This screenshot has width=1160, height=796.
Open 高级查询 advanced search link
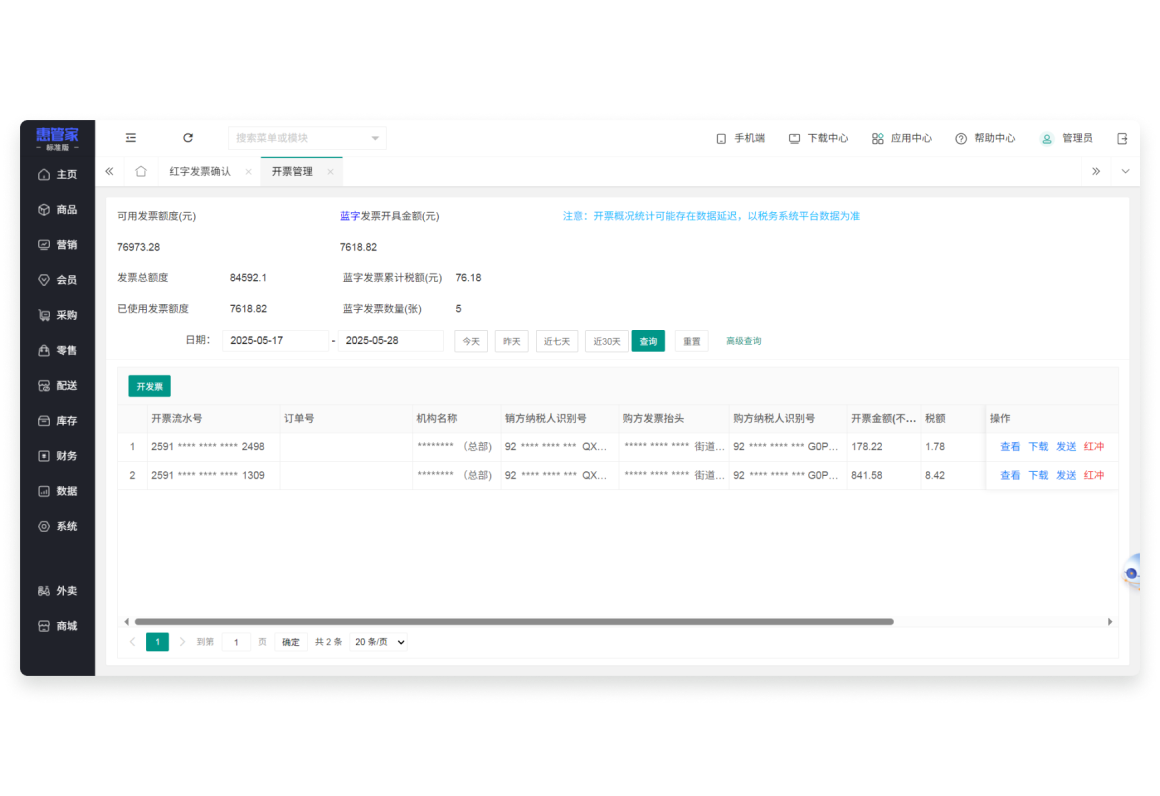pos(743,341)
